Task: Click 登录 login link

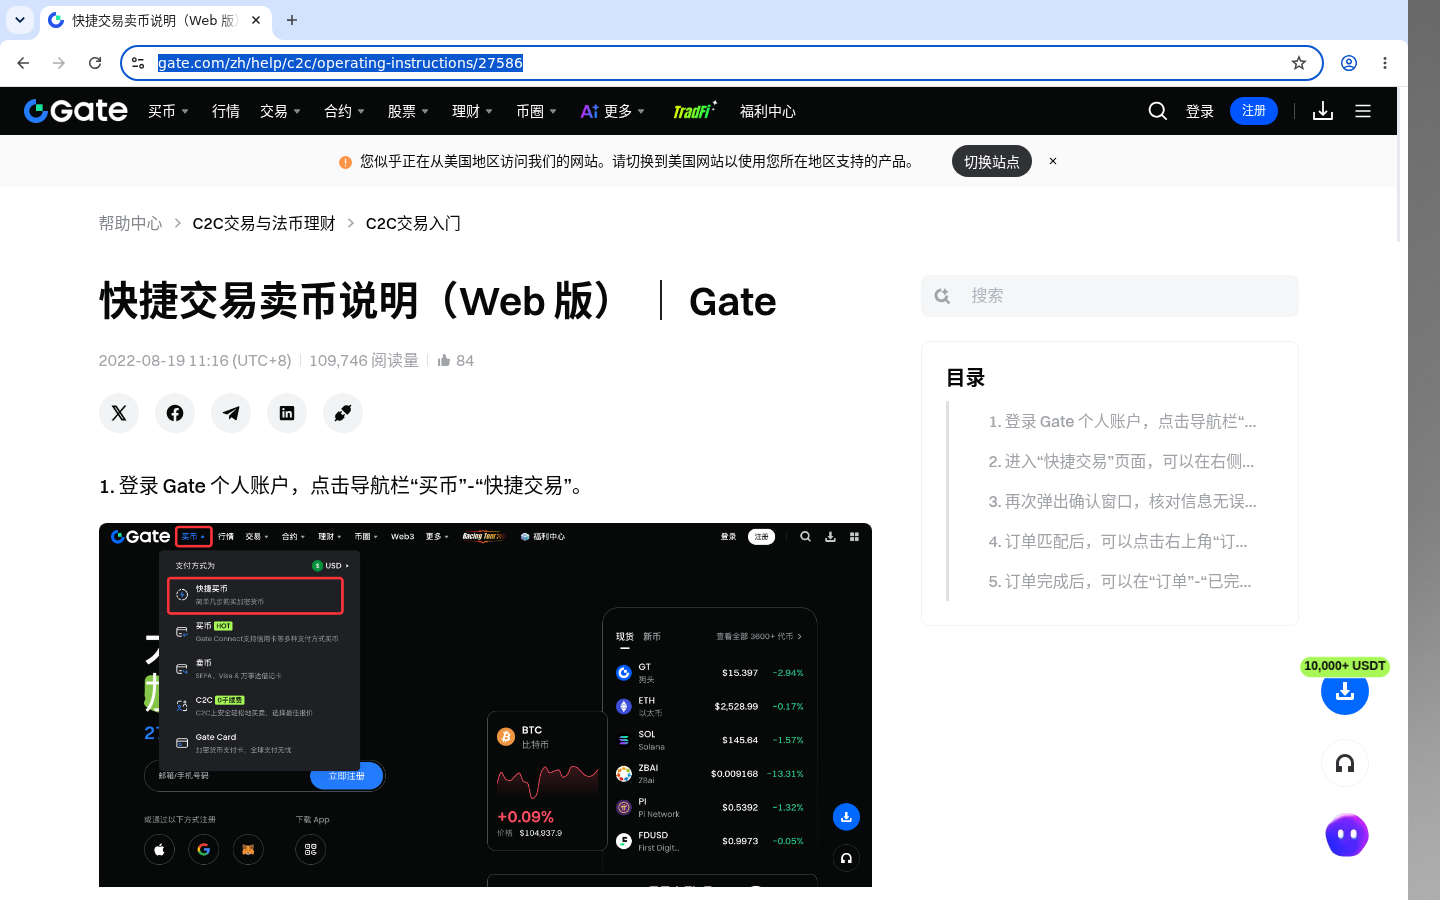Action: pyautogui.click(x=1200, y=111)
